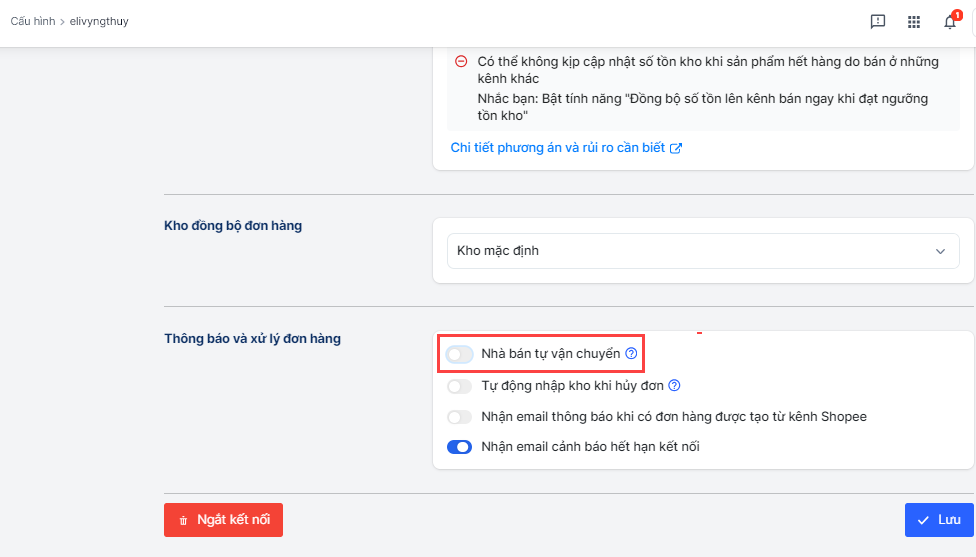Click the trash icon on Ngắt kết nối
The width and height of the screenshot is (976, 557).
tap(183, 520)
